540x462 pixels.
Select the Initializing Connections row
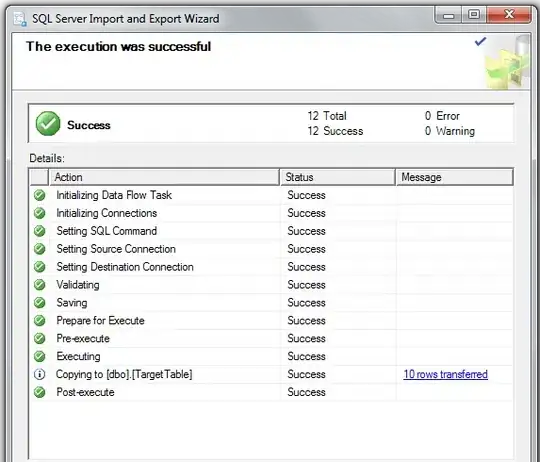pos(271,213)
